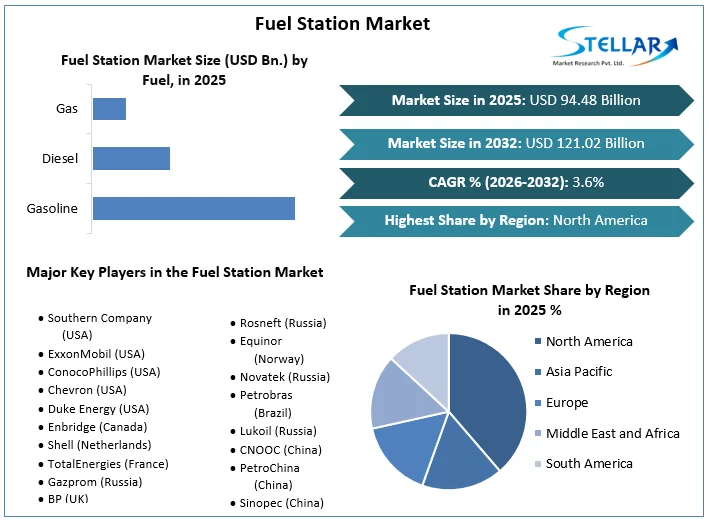Click the Asia Pacific legend color swatch

point(538,372)
